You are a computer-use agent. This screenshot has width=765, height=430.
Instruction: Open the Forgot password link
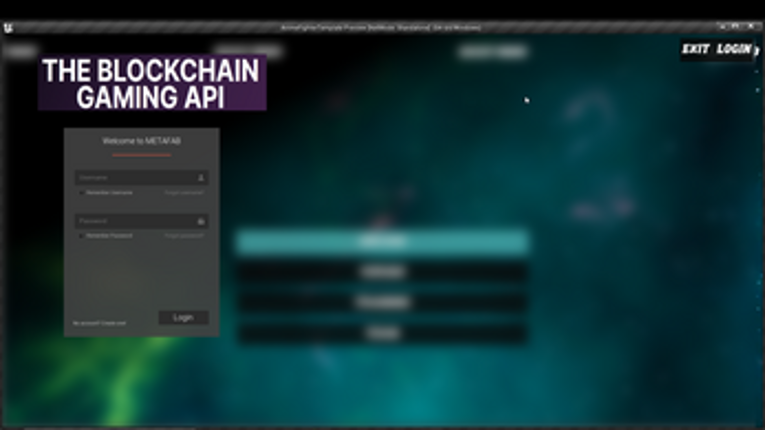[x=184, y=236]
